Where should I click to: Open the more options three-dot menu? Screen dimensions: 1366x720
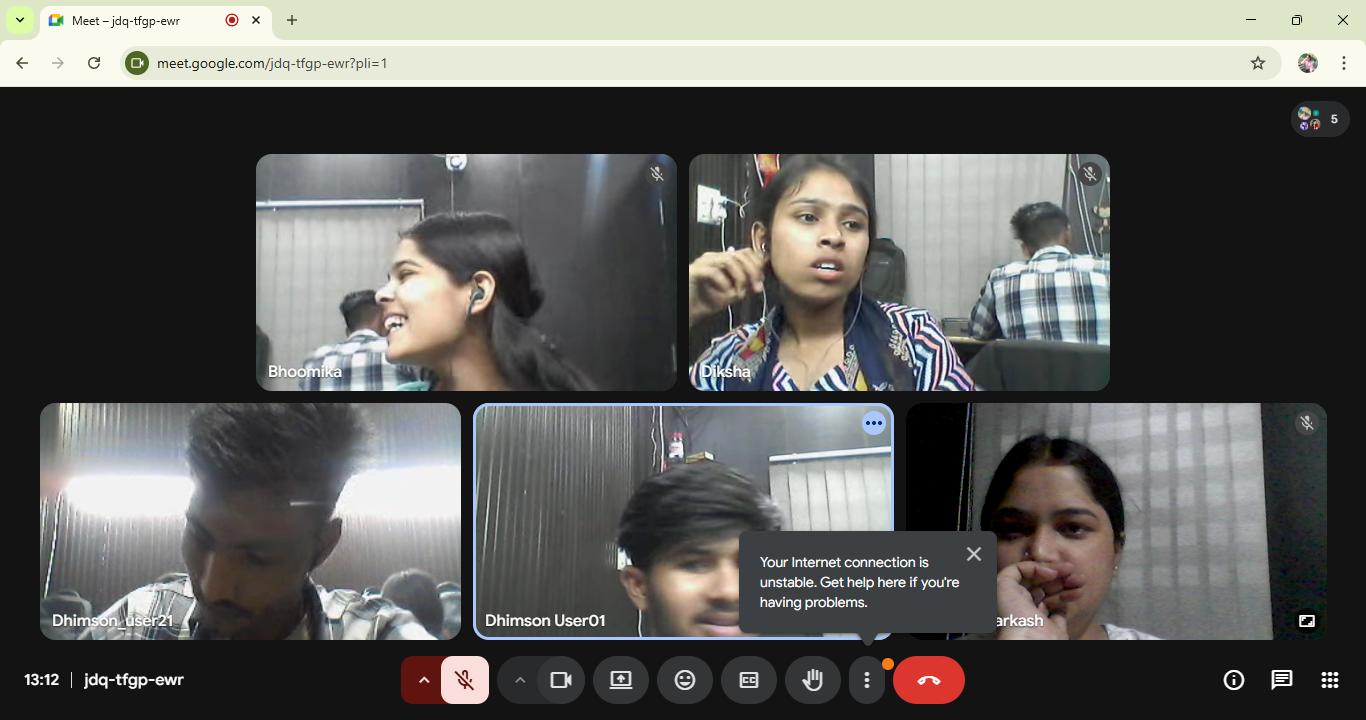point(866,680)
